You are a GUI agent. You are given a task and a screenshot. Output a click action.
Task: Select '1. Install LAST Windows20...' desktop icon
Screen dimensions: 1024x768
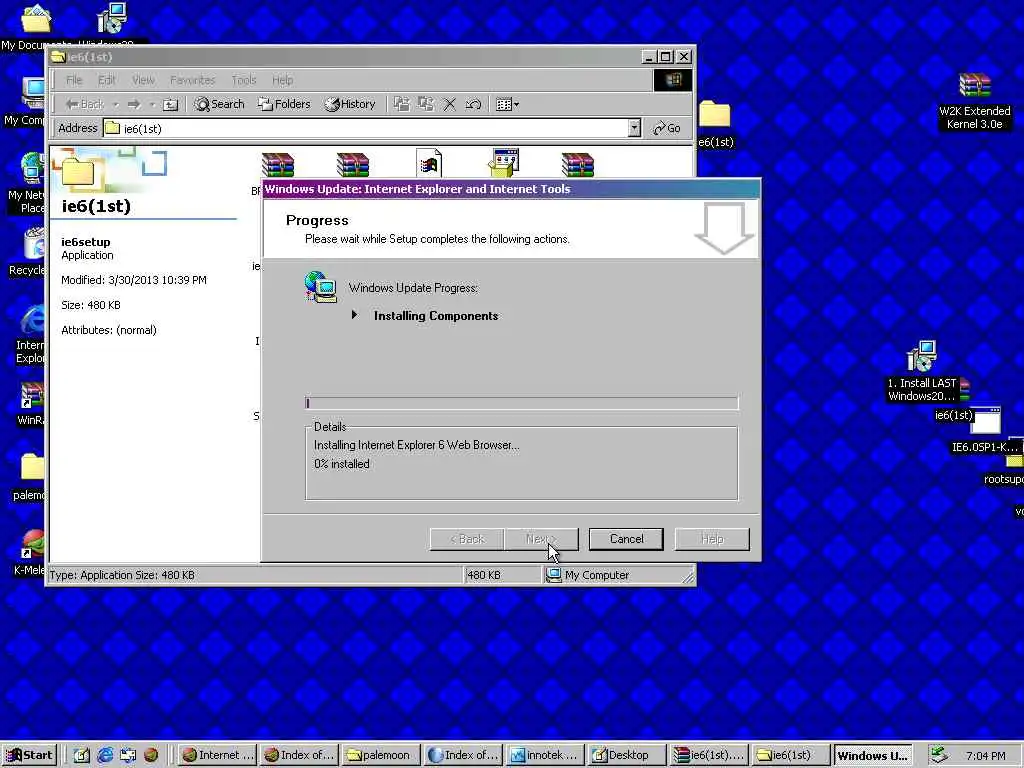921,371
